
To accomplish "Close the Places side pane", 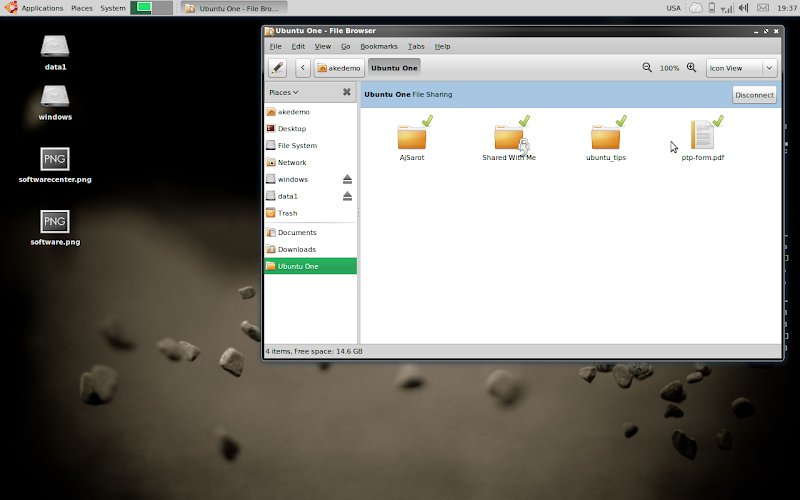I will [346, 92].
